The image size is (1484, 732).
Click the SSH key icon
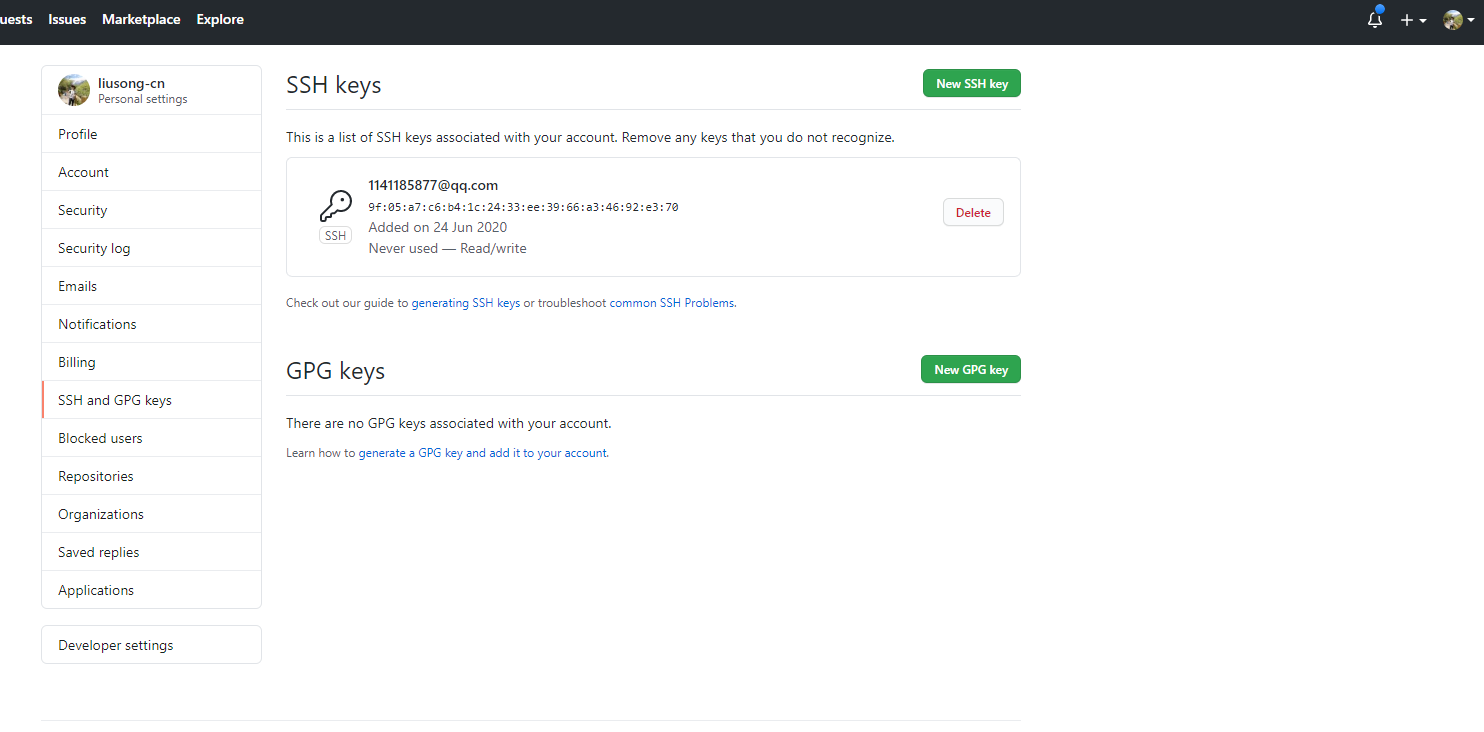[x=335, y=207]
